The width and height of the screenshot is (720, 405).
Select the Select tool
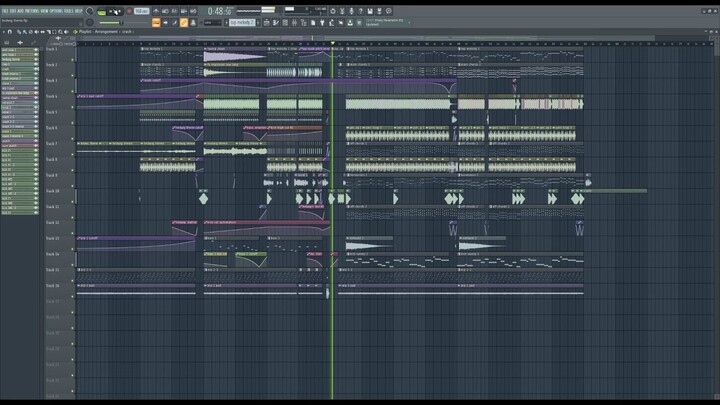54,32
